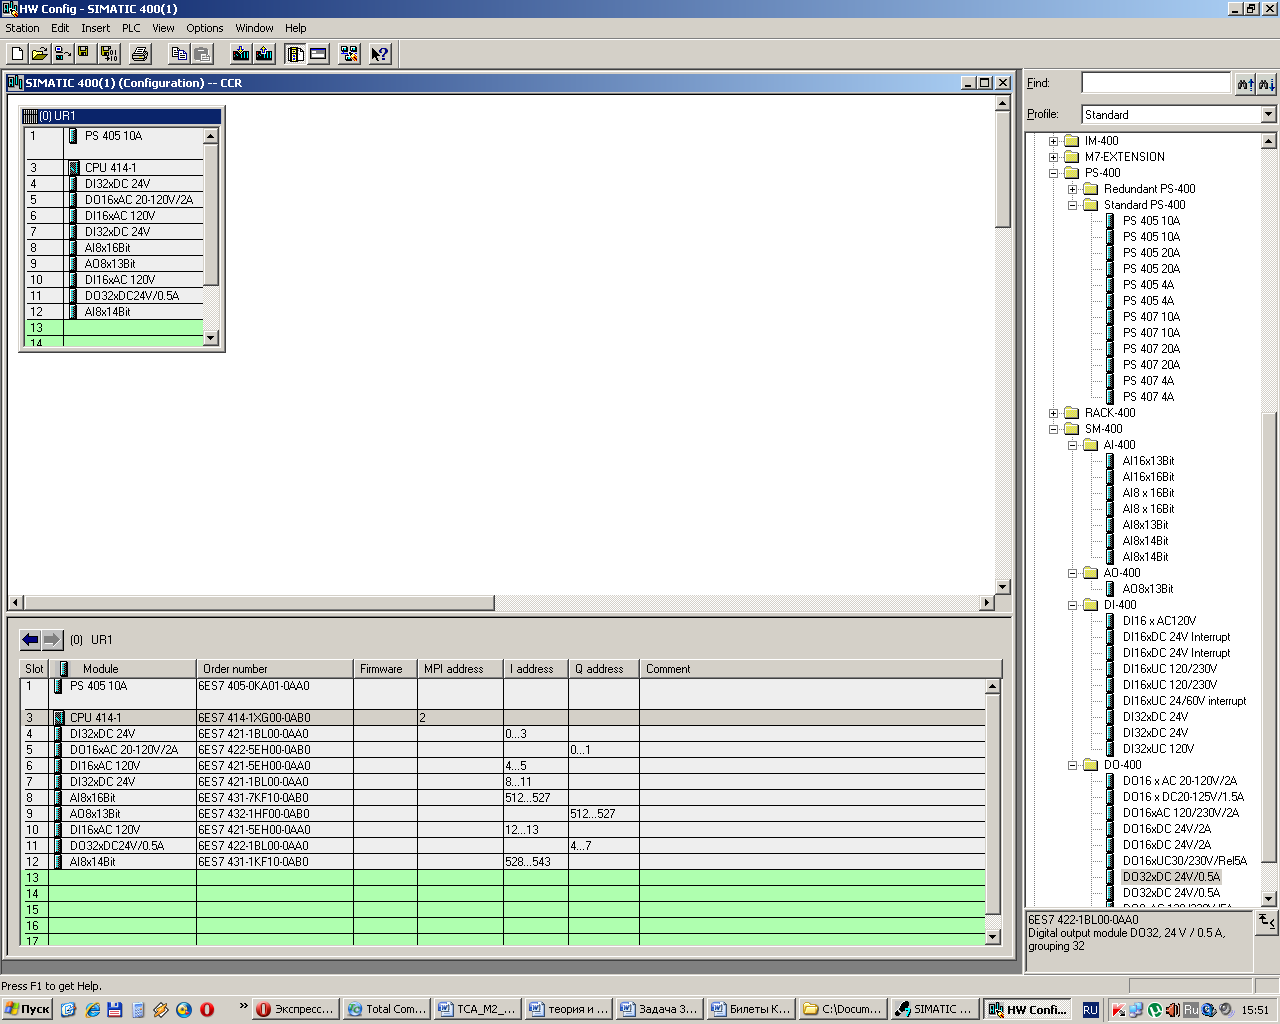Select PS 407 20A first catalog entry
1280x1024 pixels.
tap(1151, 349)
